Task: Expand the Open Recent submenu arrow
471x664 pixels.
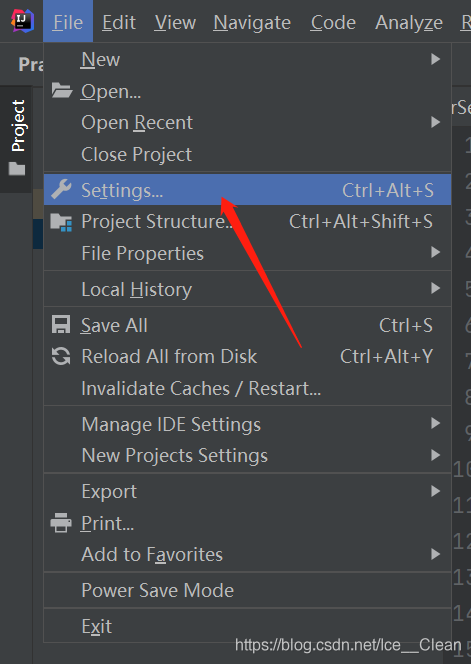Action: point(435,122)
